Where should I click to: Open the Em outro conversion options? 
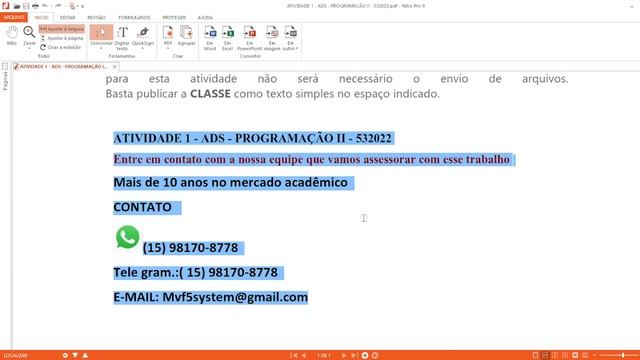click(x=290, y=38)
